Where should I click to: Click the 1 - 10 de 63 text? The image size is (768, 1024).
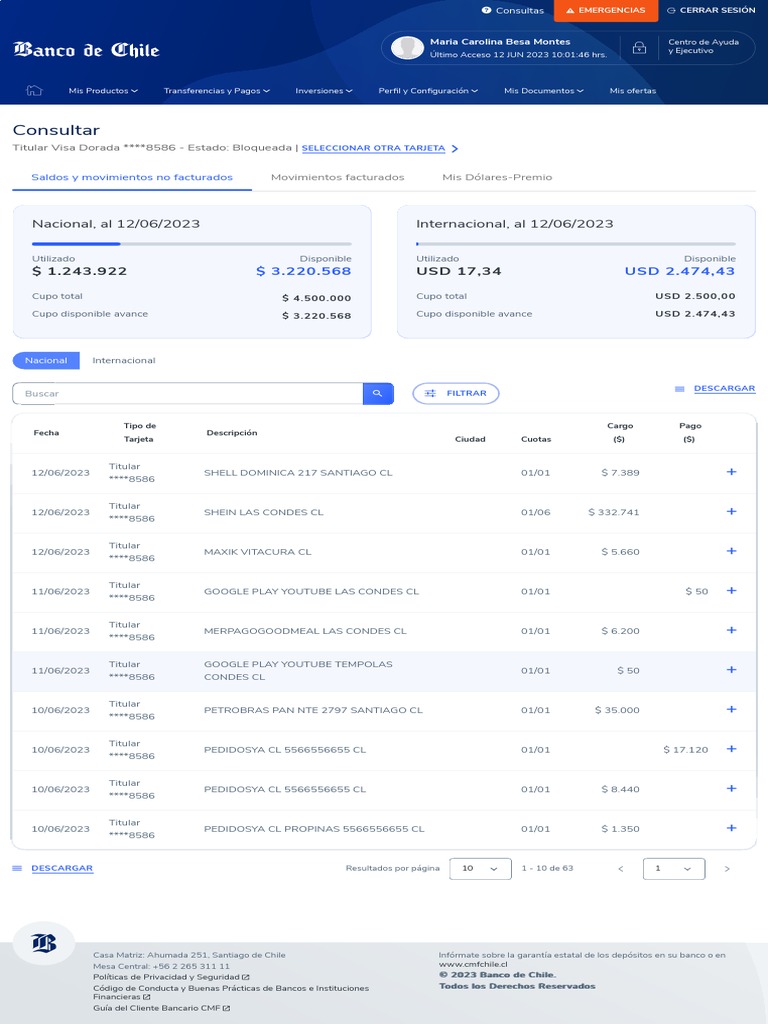(547, 869)
